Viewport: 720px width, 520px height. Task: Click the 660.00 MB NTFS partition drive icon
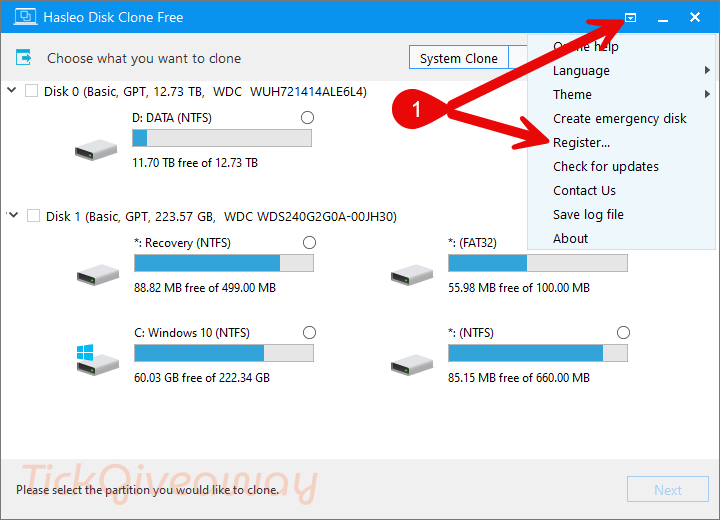412,365
